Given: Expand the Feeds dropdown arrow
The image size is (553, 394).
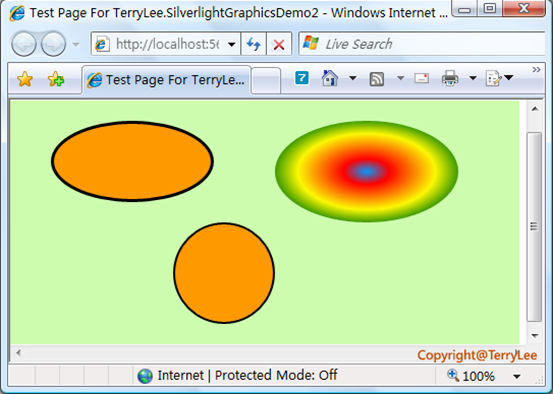Looking at the screenshot, I should pyautogui.click(x=401, y=78).
